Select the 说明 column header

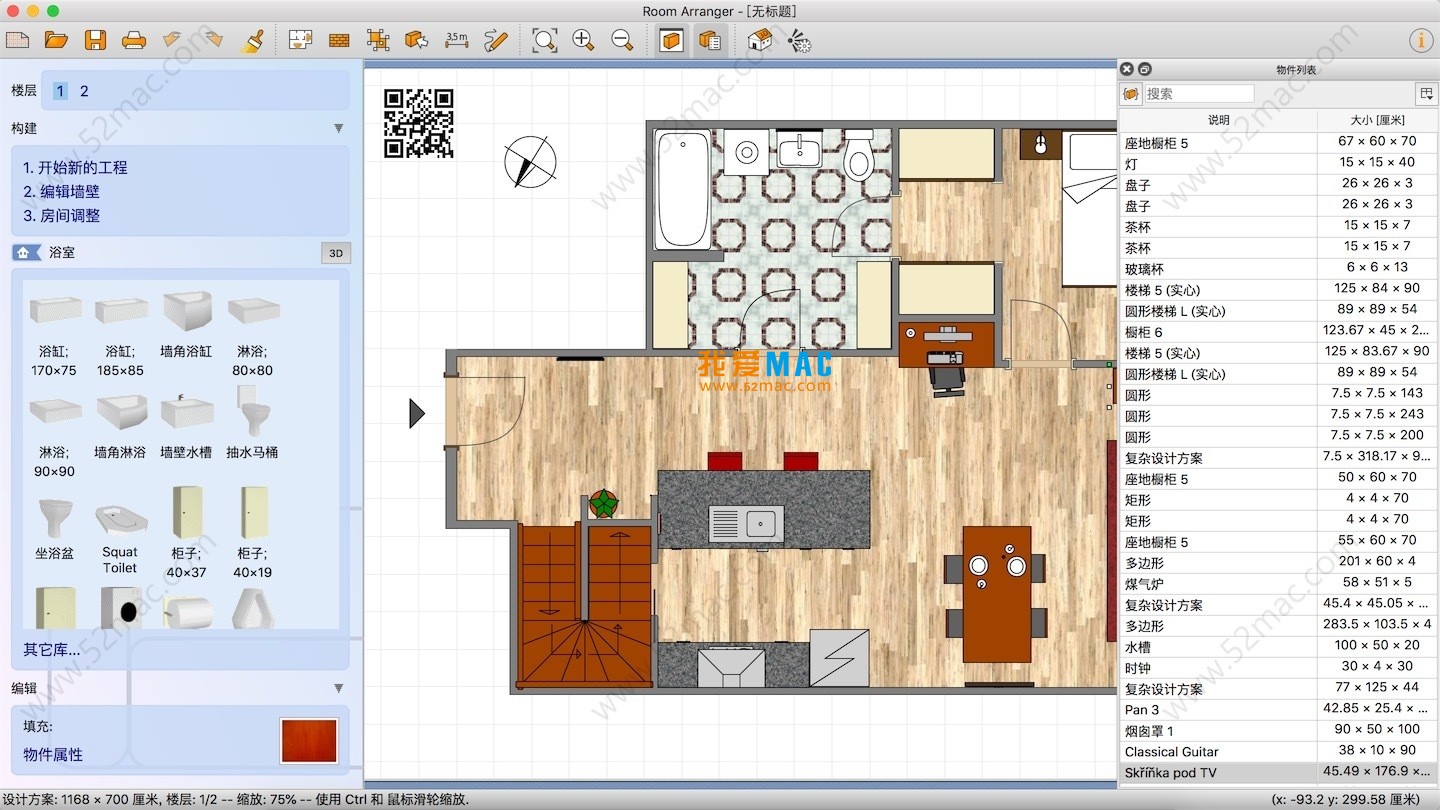[1218, 120]
